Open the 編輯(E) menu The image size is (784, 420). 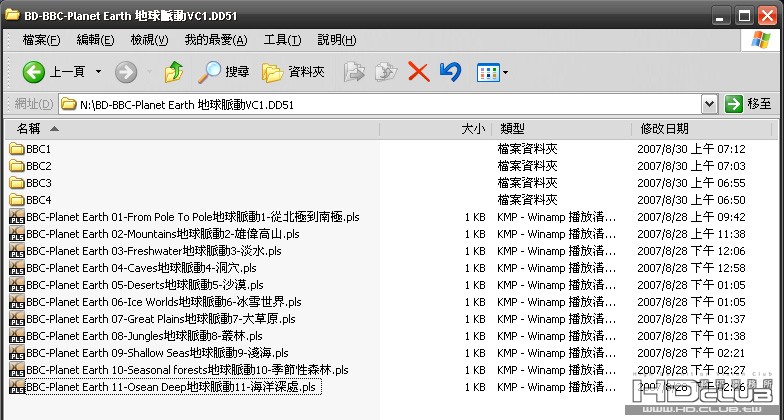point(96,40)
